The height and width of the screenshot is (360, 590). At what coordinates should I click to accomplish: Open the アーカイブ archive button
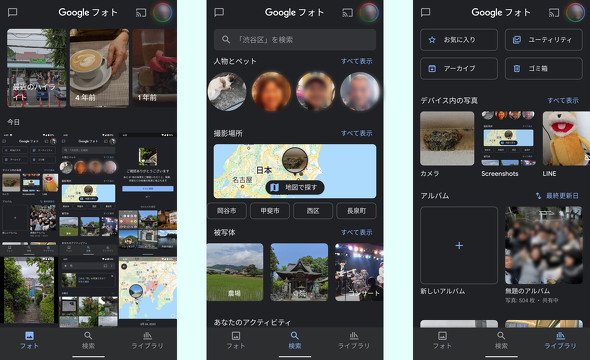[x=459, y=68]
